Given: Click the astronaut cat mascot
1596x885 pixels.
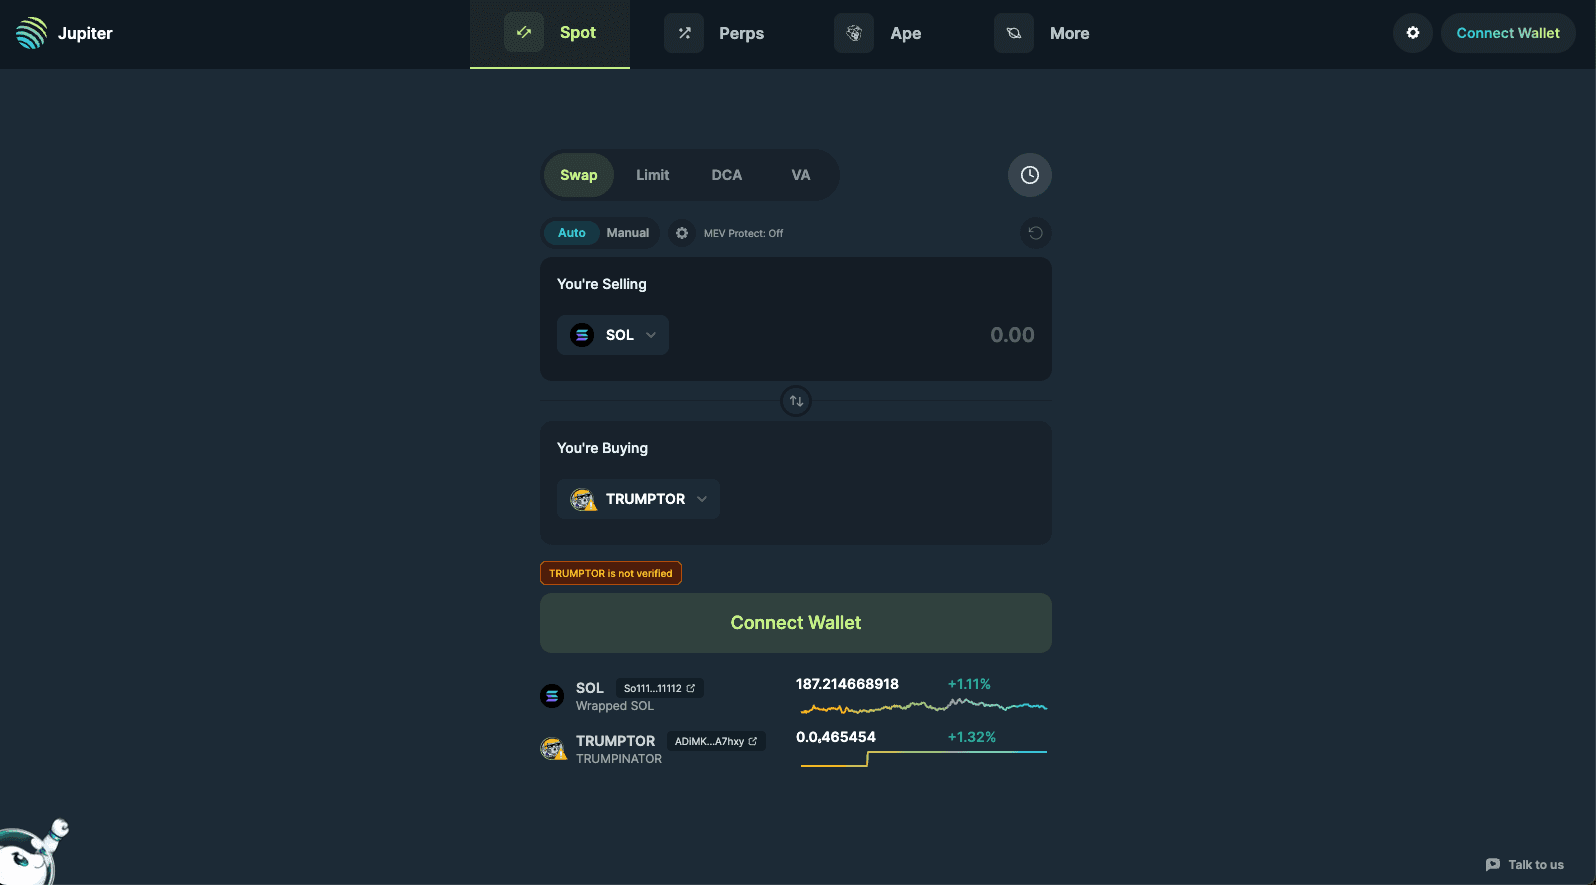Looking at the screenshot, I should coord(33,851).
